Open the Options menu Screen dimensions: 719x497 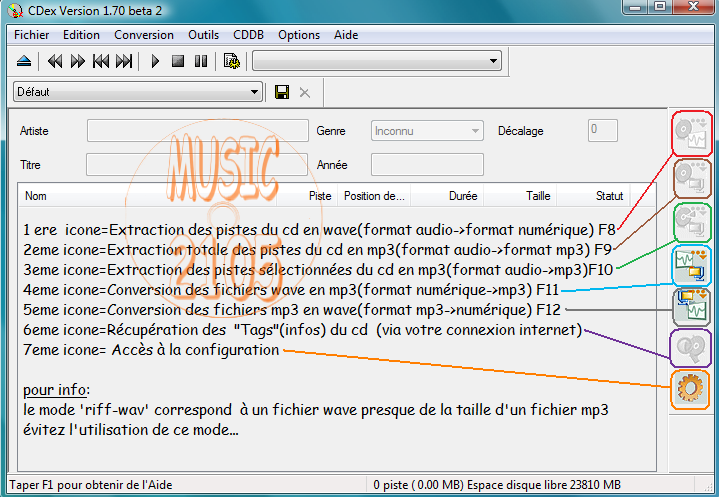click(x=299, y=35)
